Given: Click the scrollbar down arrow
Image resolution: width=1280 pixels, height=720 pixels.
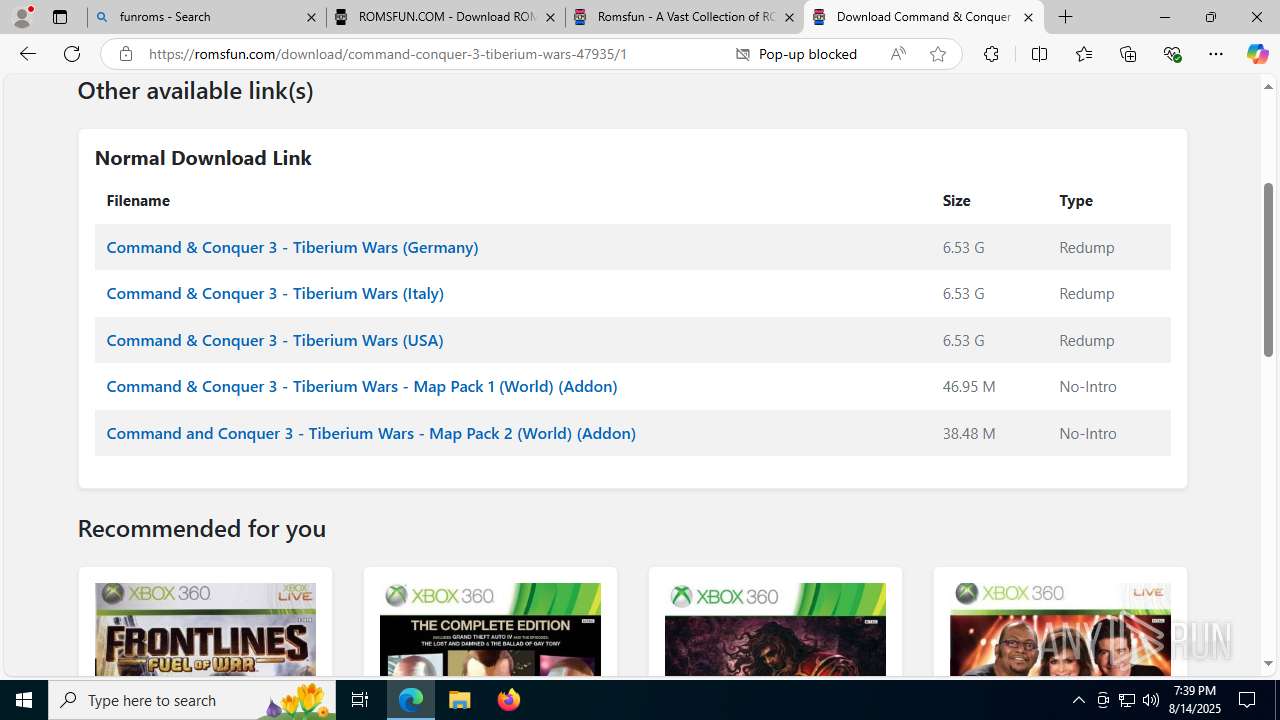Looking at the screenshot, I should [1268, 663].
